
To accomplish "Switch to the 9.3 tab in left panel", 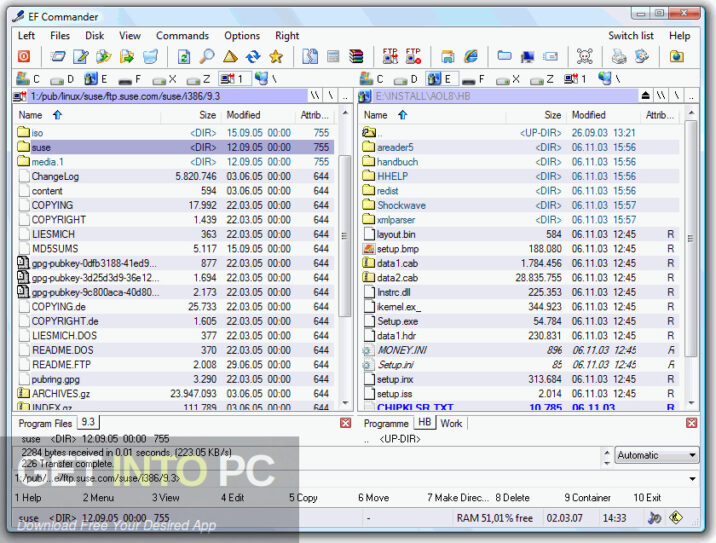I will (88, 422).
